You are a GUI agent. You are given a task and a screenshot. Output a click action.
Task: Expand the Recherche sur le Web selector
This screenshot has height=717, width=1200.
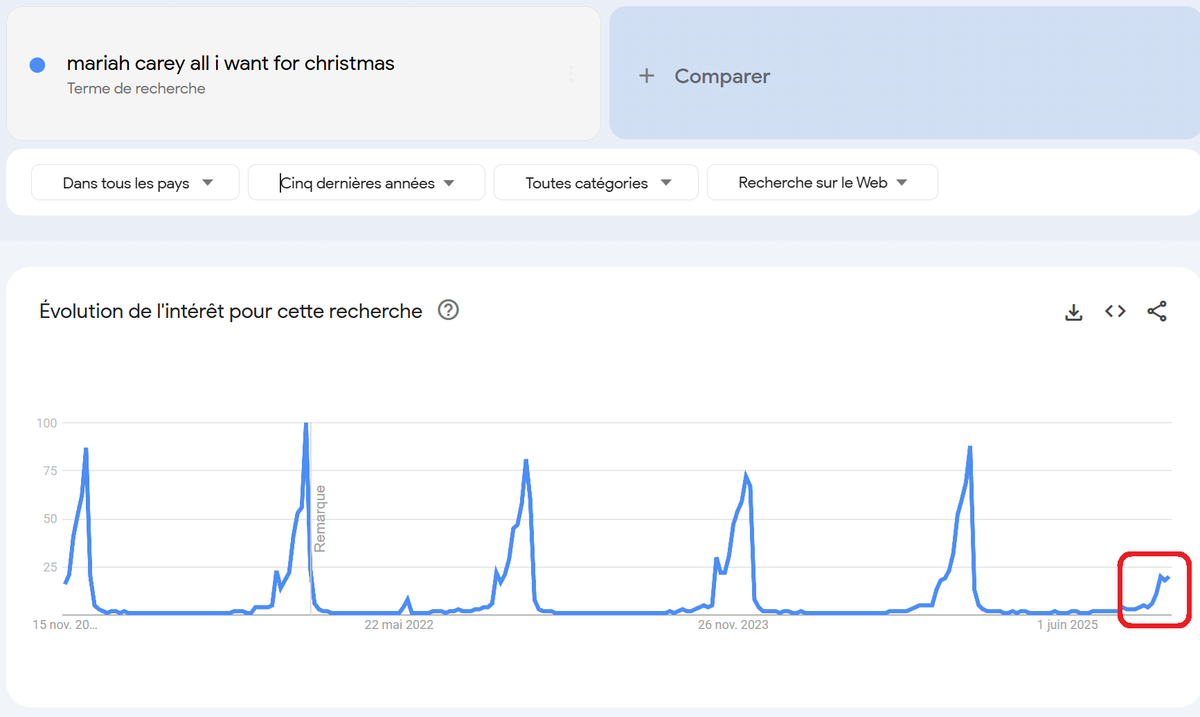[x=822, y=183]
